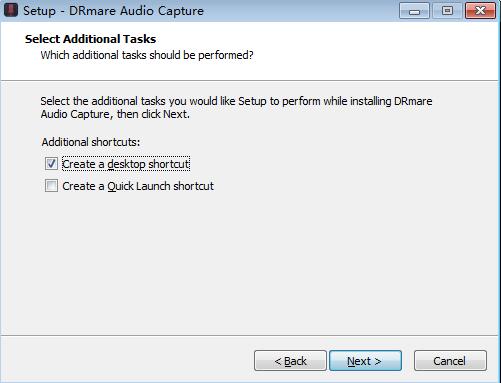Click the empty bottom area left of Back
The height and width of the screenshot is (383, 501).
pyautogui.click(x=127, y=360)
